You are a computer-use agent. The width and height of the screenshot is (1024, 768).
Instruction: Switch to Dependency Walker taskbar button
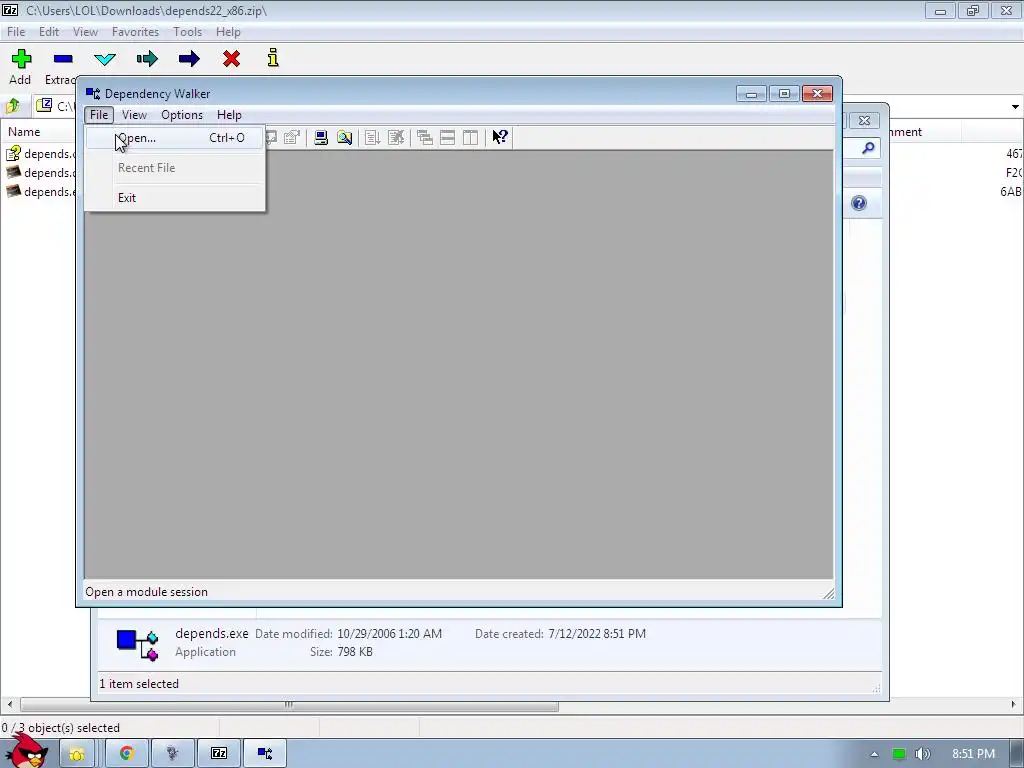point(264,754)
